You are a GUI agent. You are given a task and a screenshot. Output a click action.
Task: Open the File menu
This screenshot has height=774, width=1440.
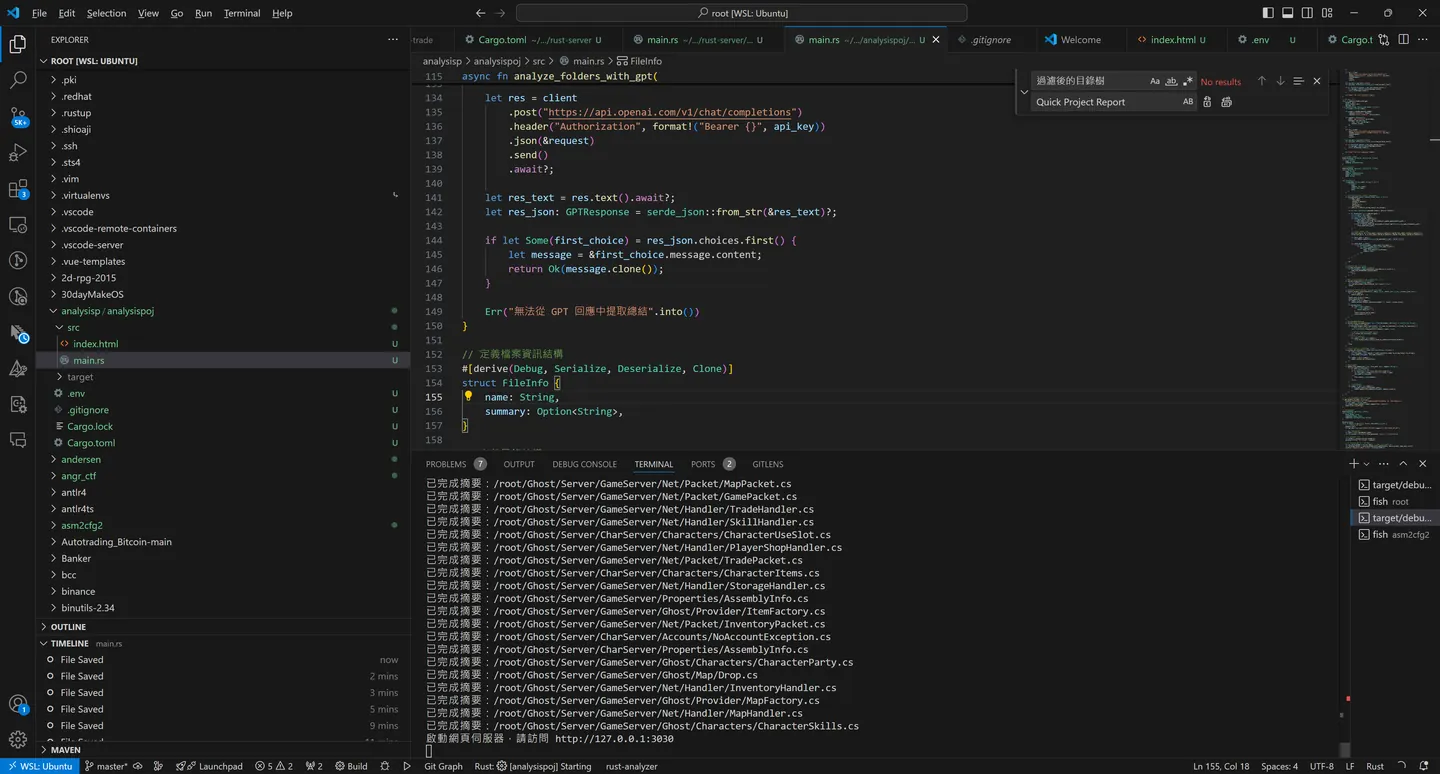39,13
